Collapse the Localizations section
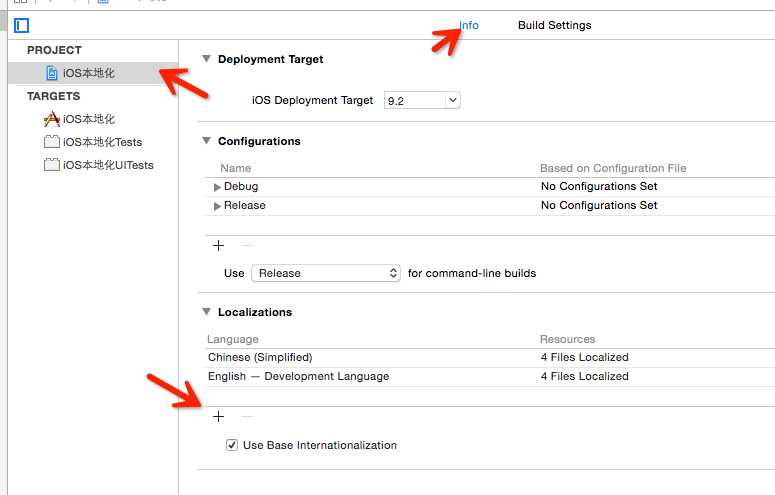775x495 pixels. (207, 312)
